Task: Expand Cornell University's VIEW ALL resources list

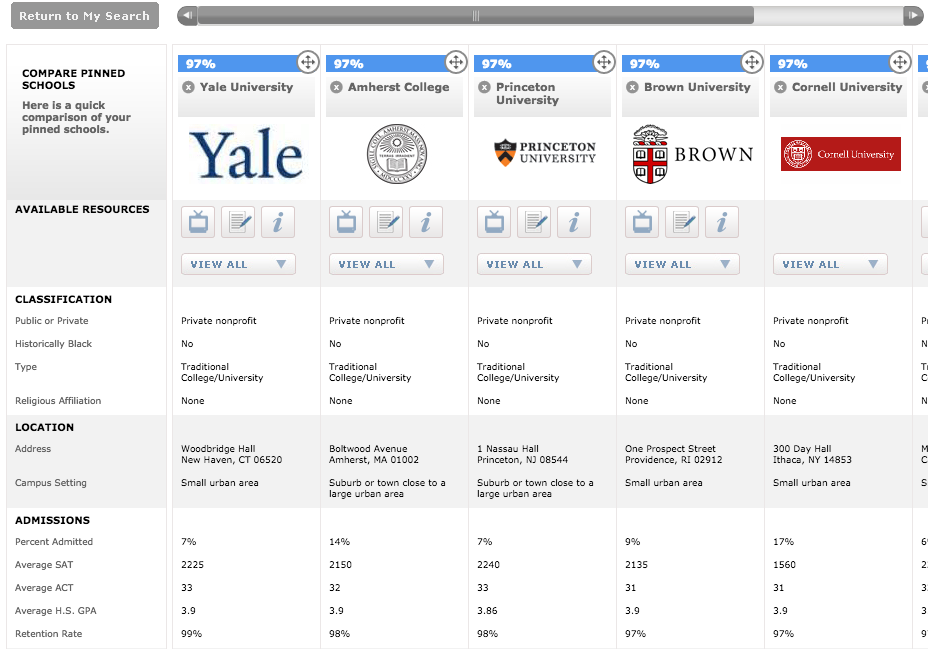Action: 830,264
